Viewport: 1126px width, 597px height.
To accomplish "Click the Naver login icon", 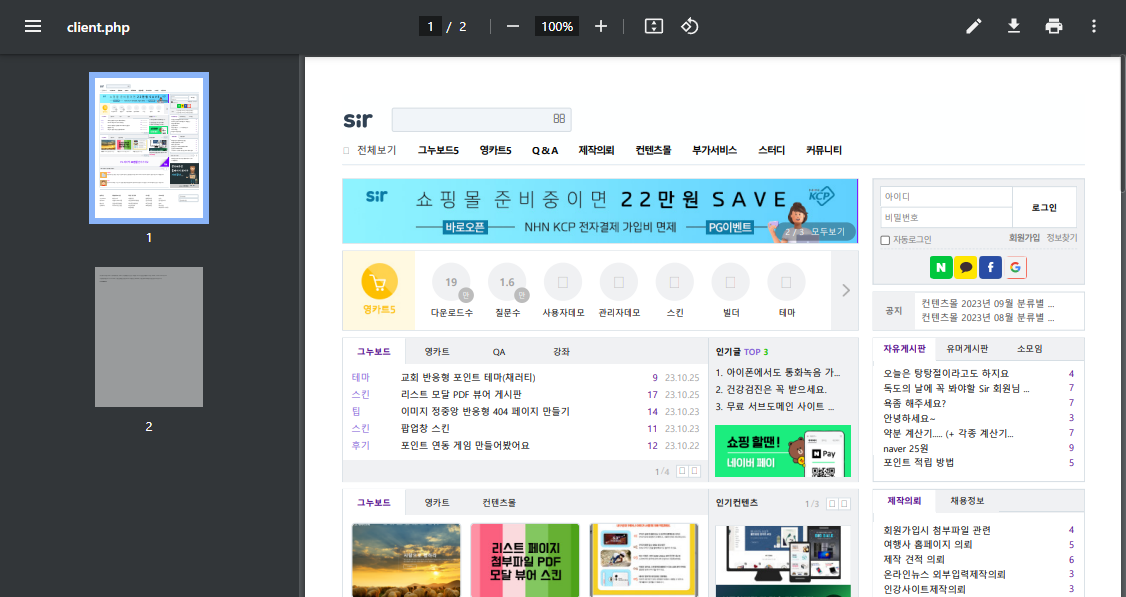I will pyautogui.click(x=941, y=267).
